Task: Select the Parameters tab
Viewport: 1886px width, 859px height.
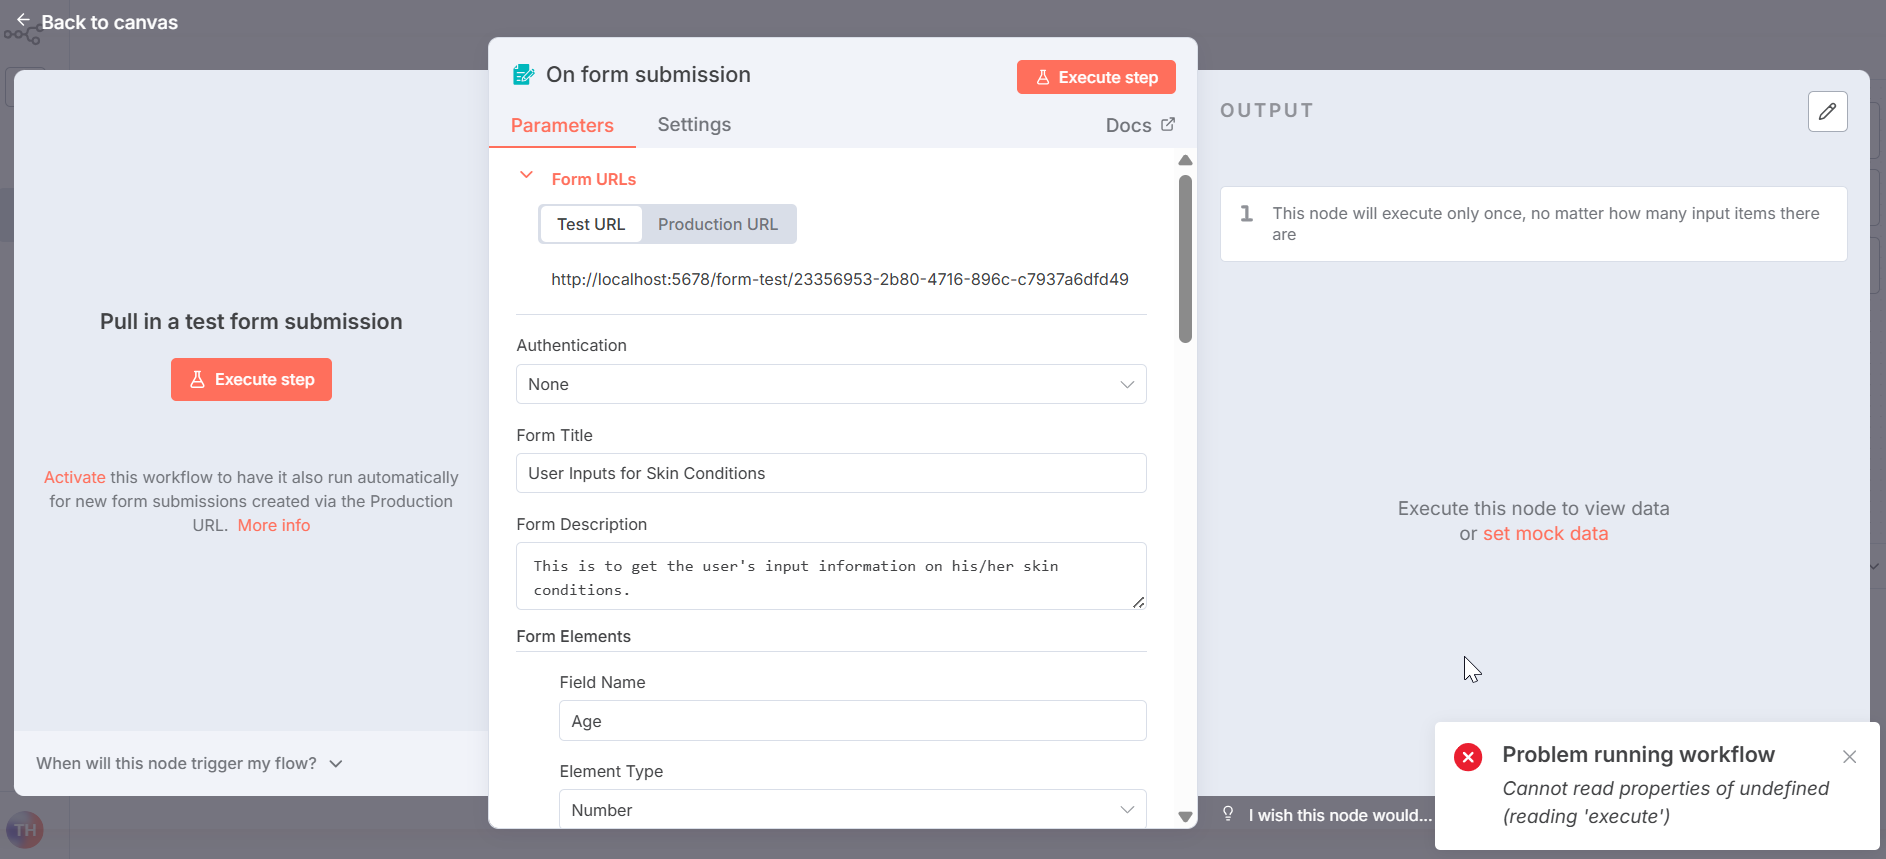Action: [x=562, y=125]
